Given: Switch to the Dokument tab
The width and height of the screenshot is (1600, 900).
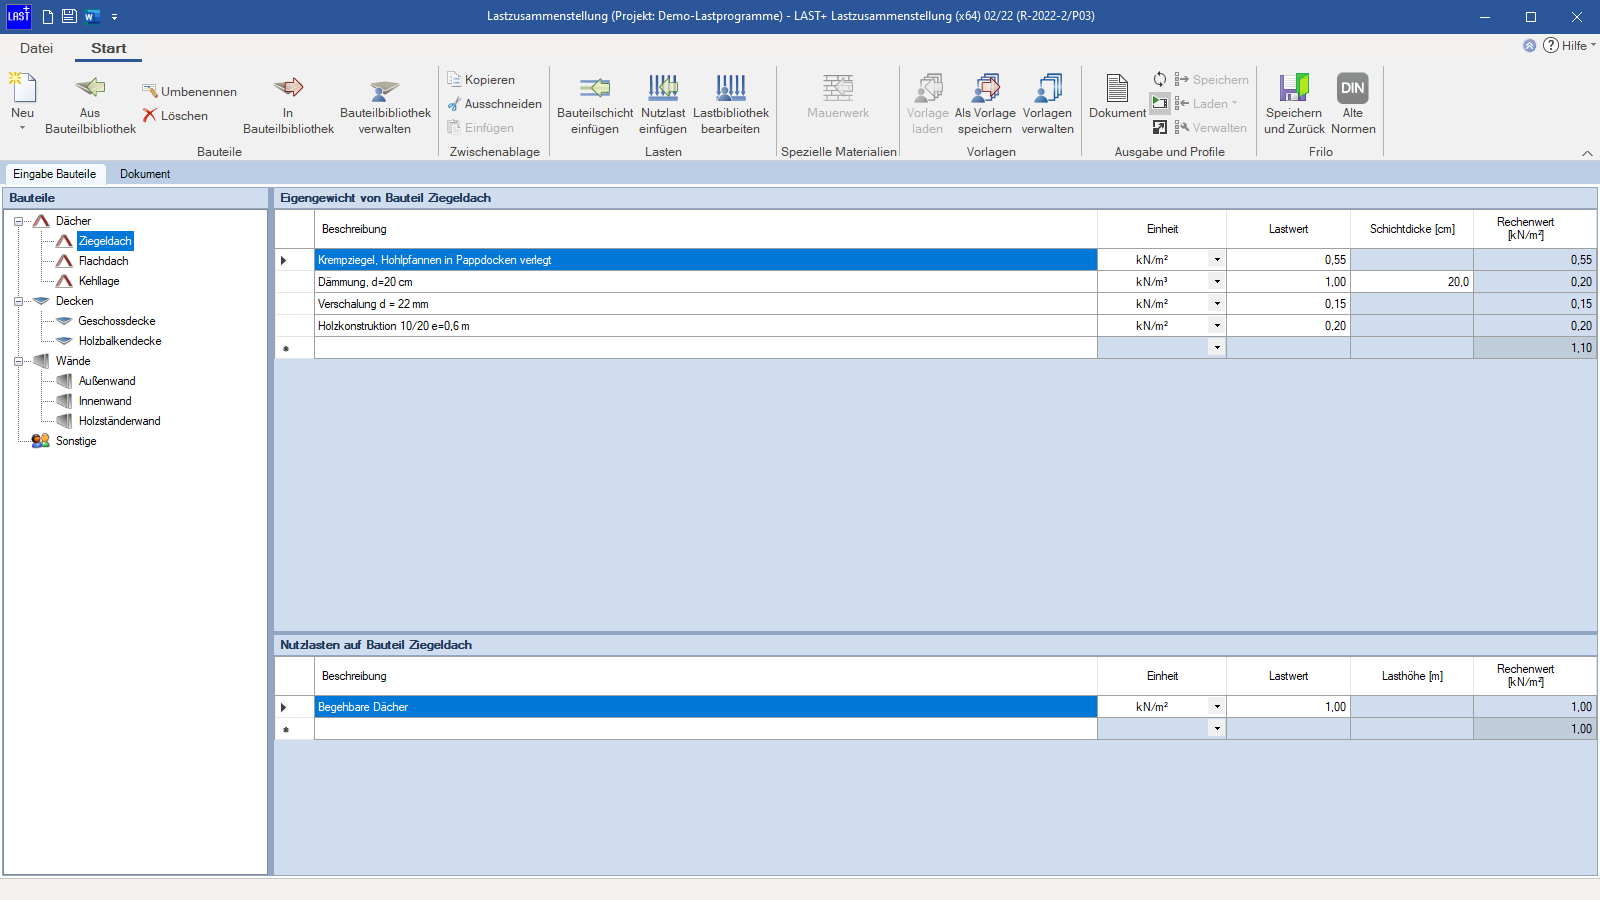Looking at the screenshot, I should coord(145,174).
